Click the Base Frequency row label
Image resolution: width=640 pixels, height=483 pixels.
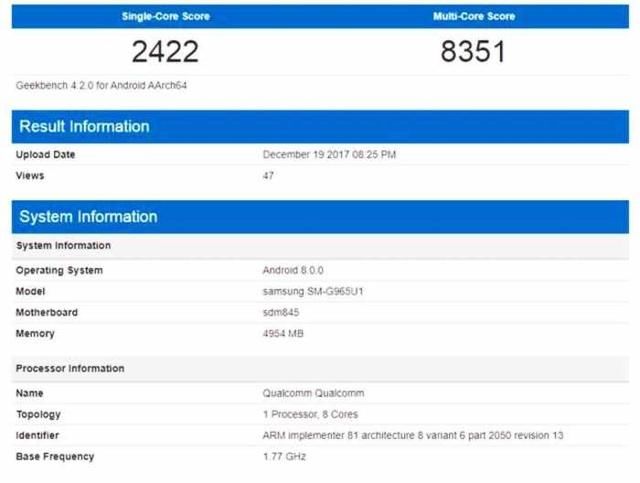click(x=55, y=457)
